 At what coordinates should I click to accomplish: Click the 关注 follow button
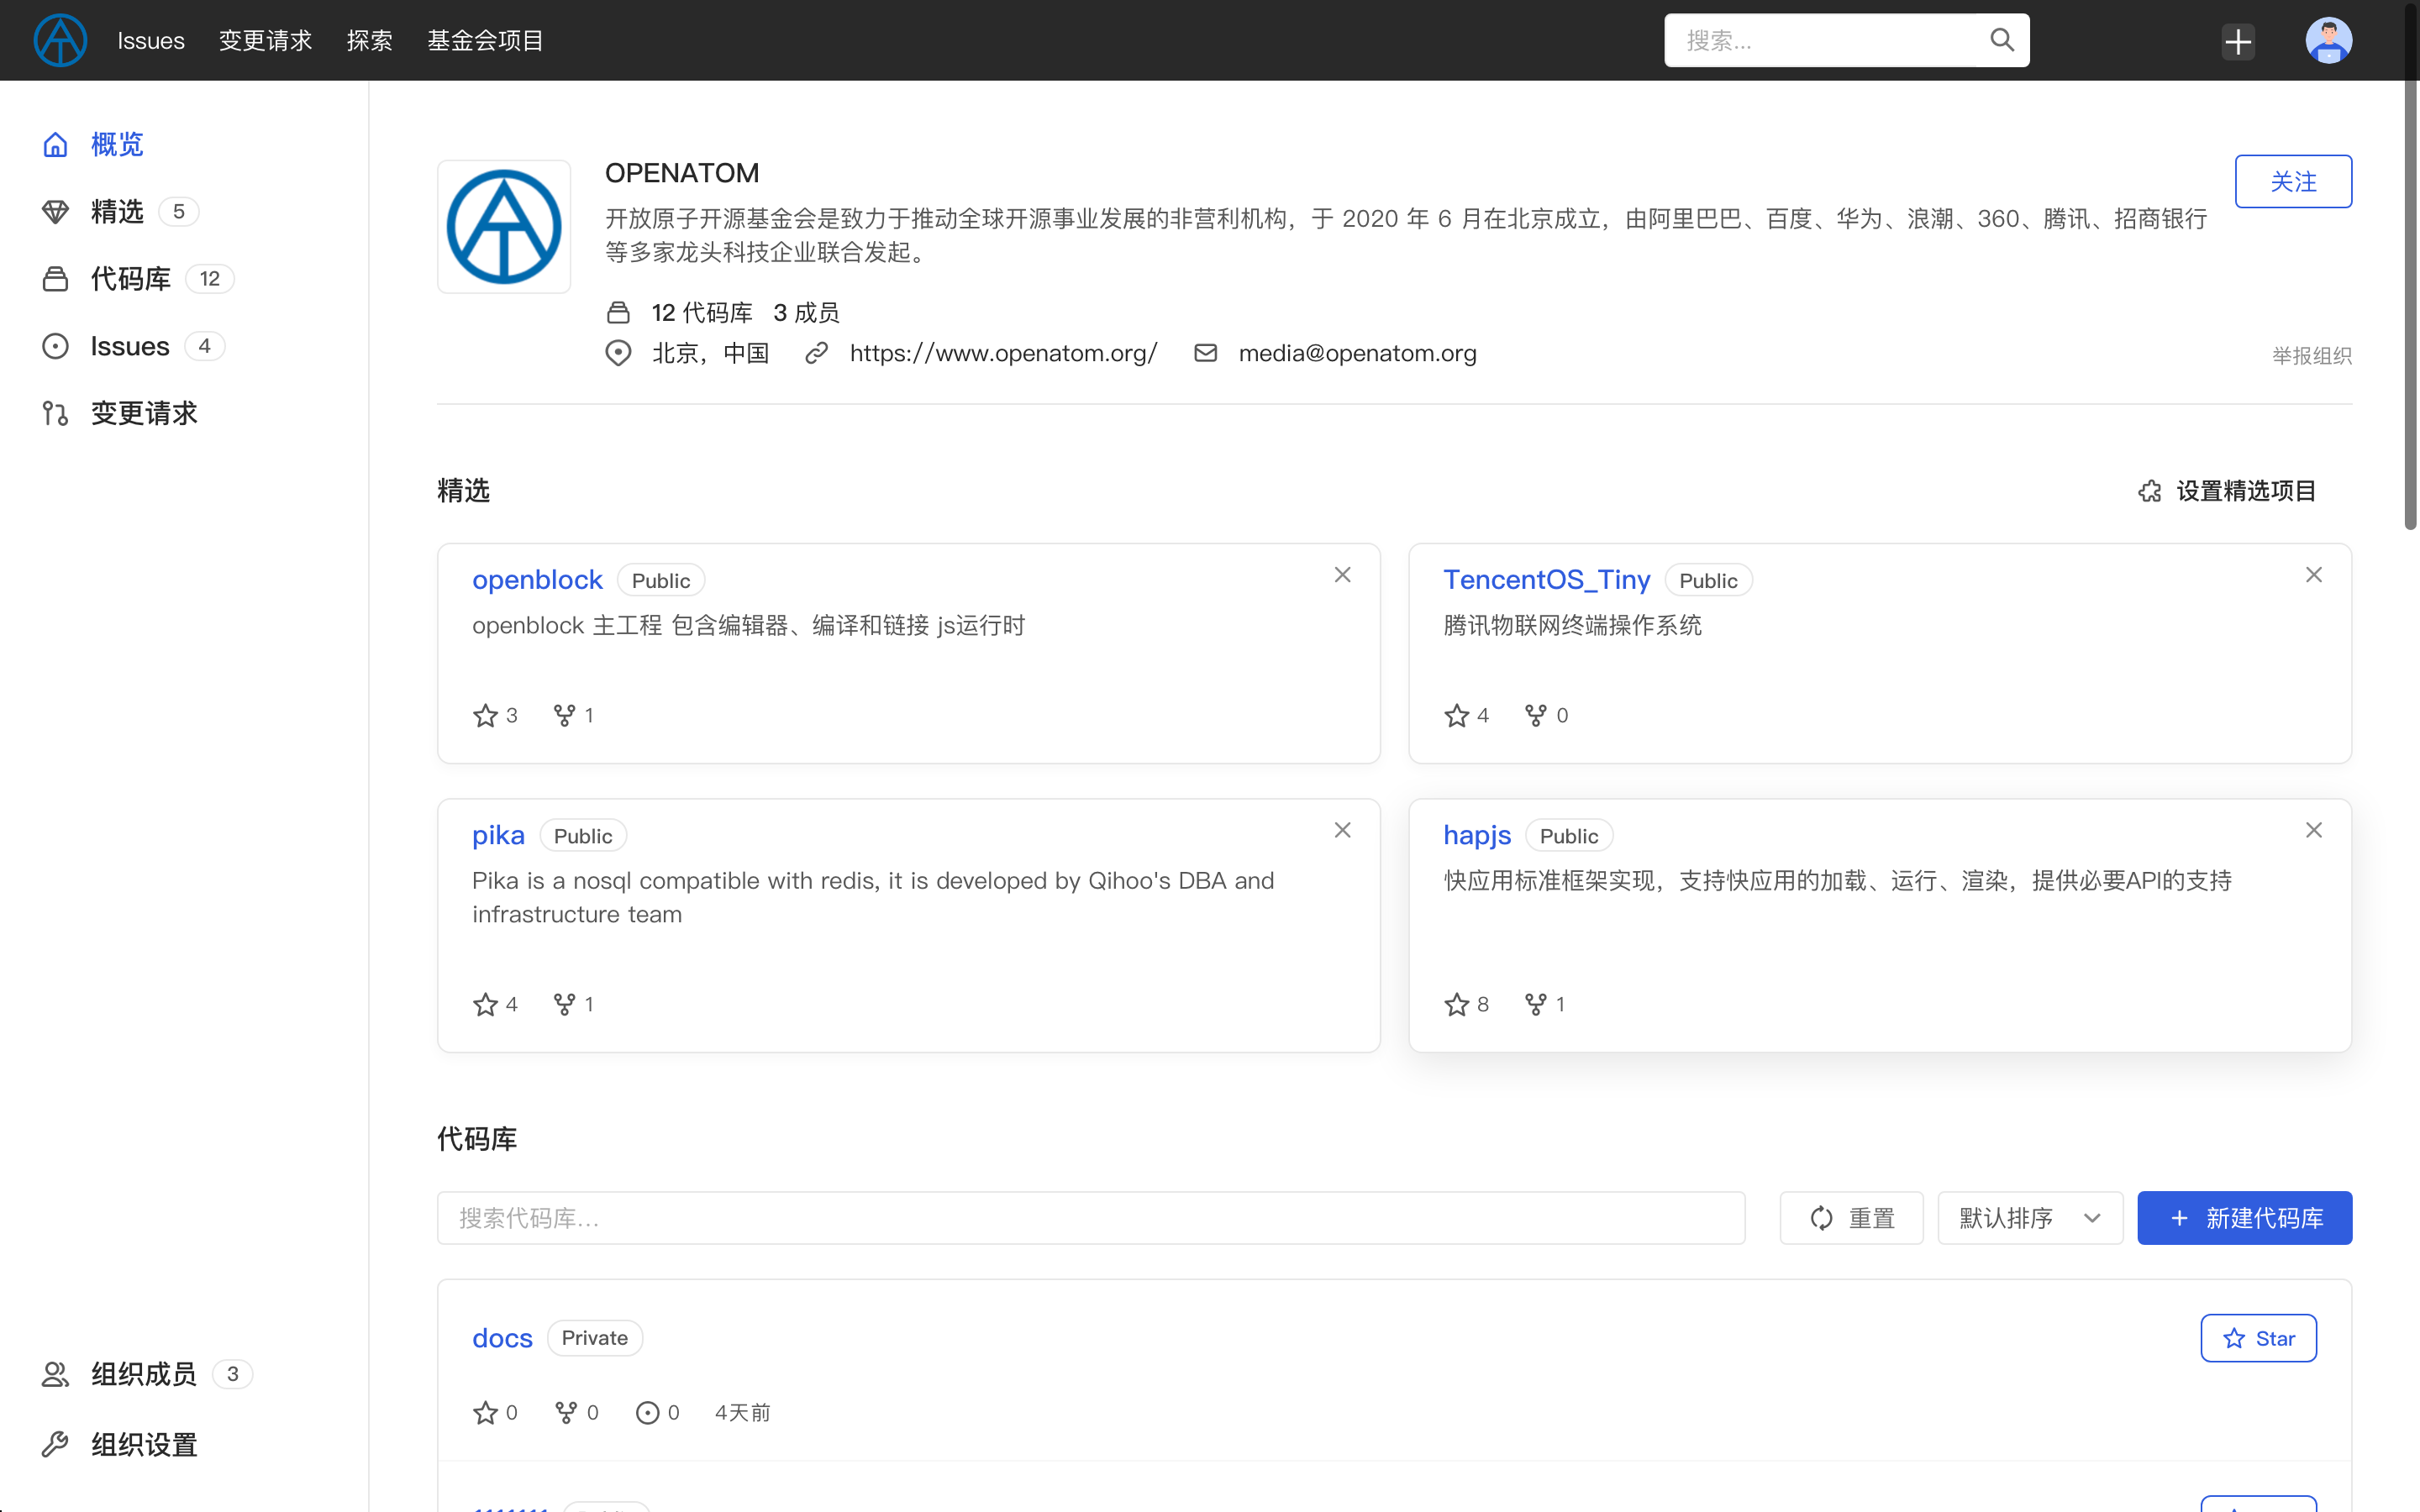click(2293, 181)
